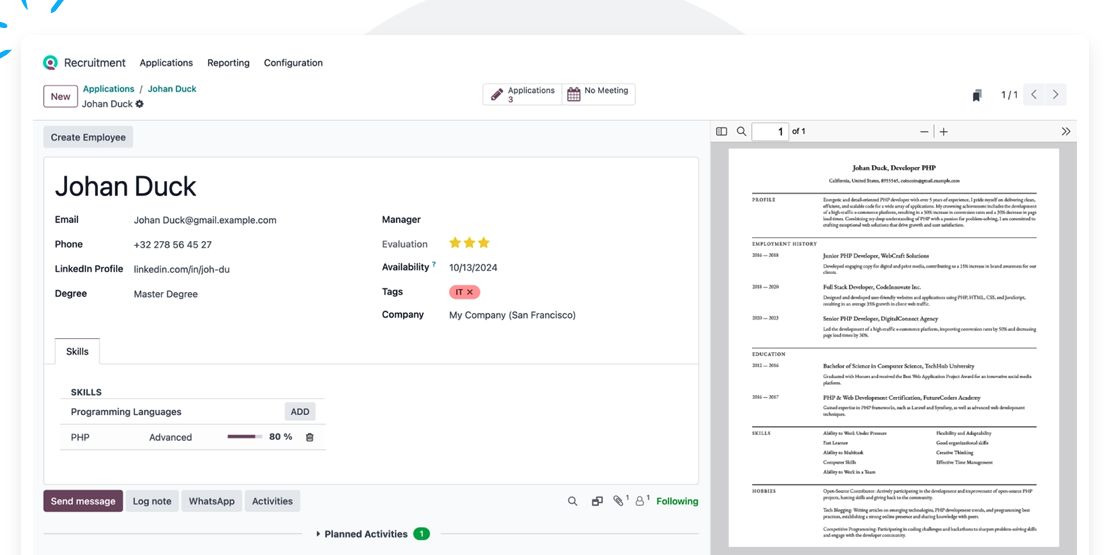
Task: Click the 80 % skill value
Action: (281, 436)
